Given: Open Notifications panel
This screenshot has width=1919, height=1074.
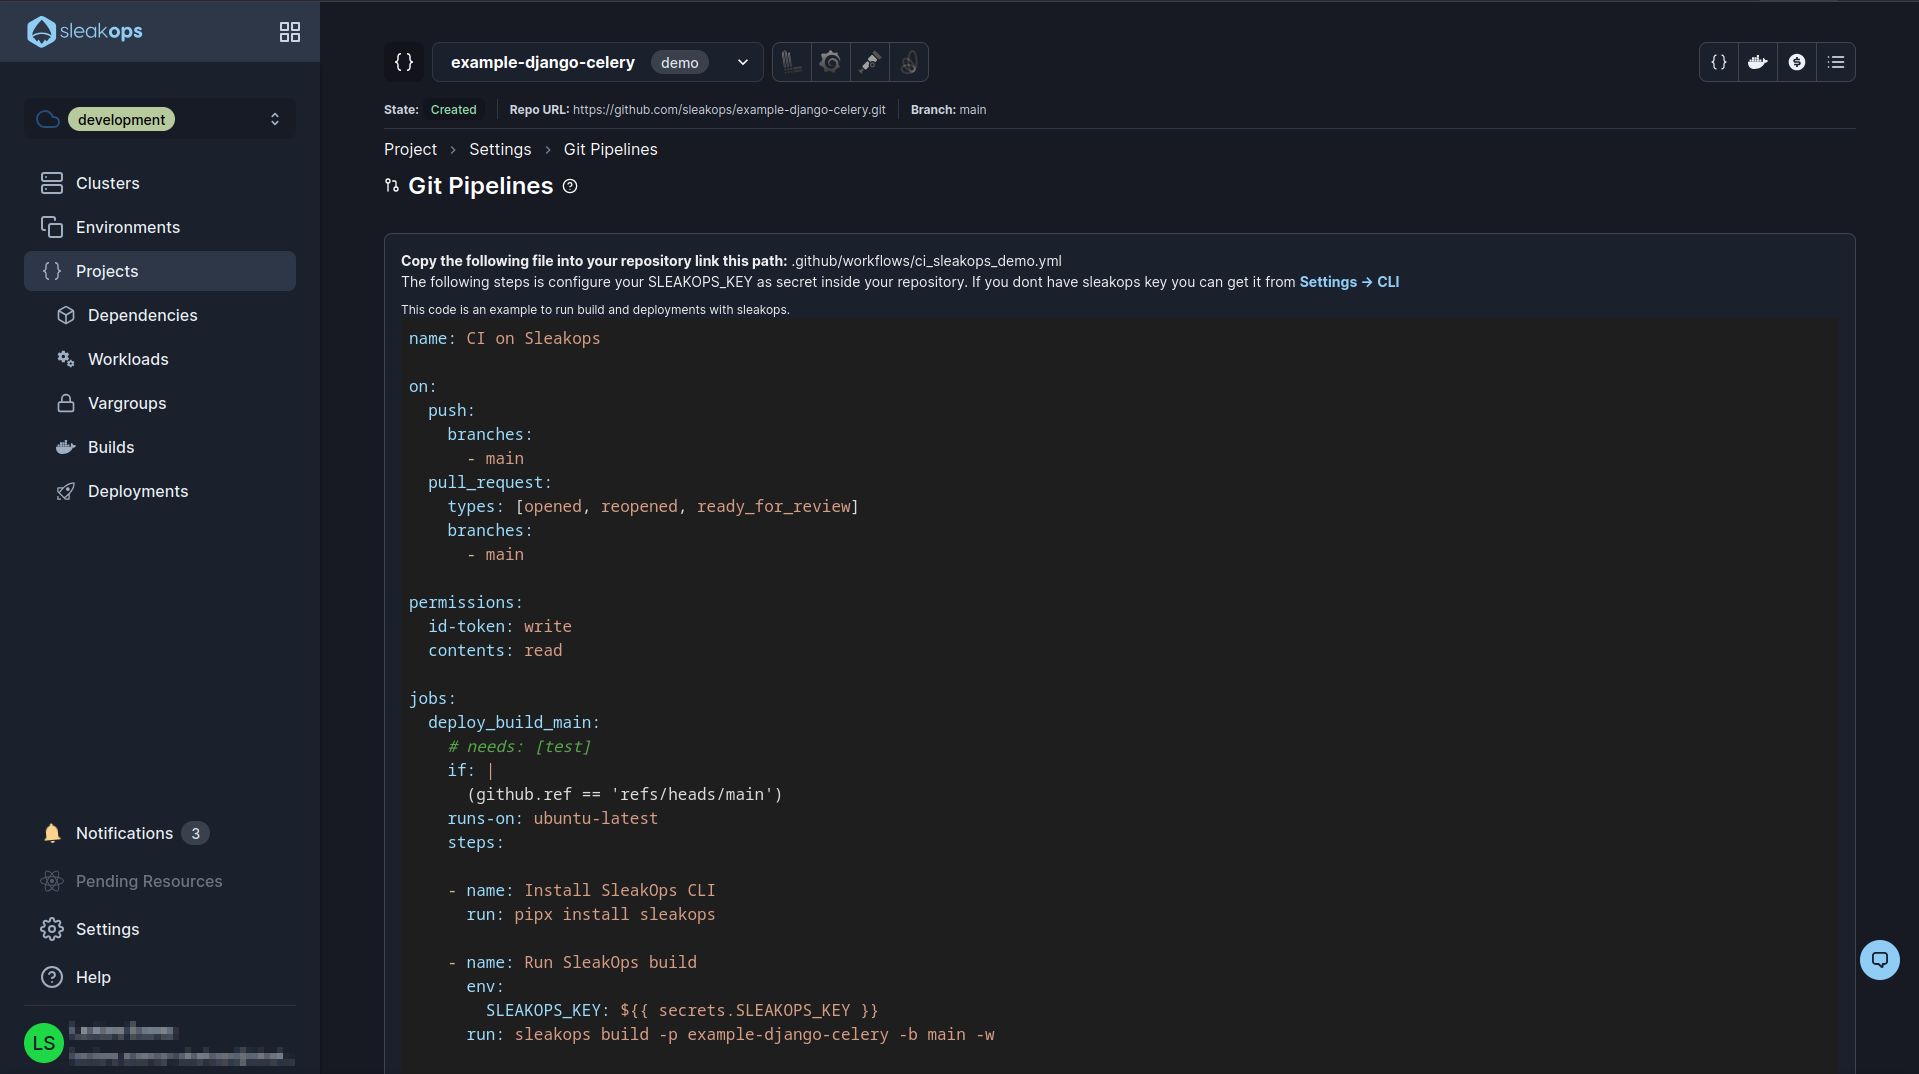Looking at the screenshot, I should (124, 833).
